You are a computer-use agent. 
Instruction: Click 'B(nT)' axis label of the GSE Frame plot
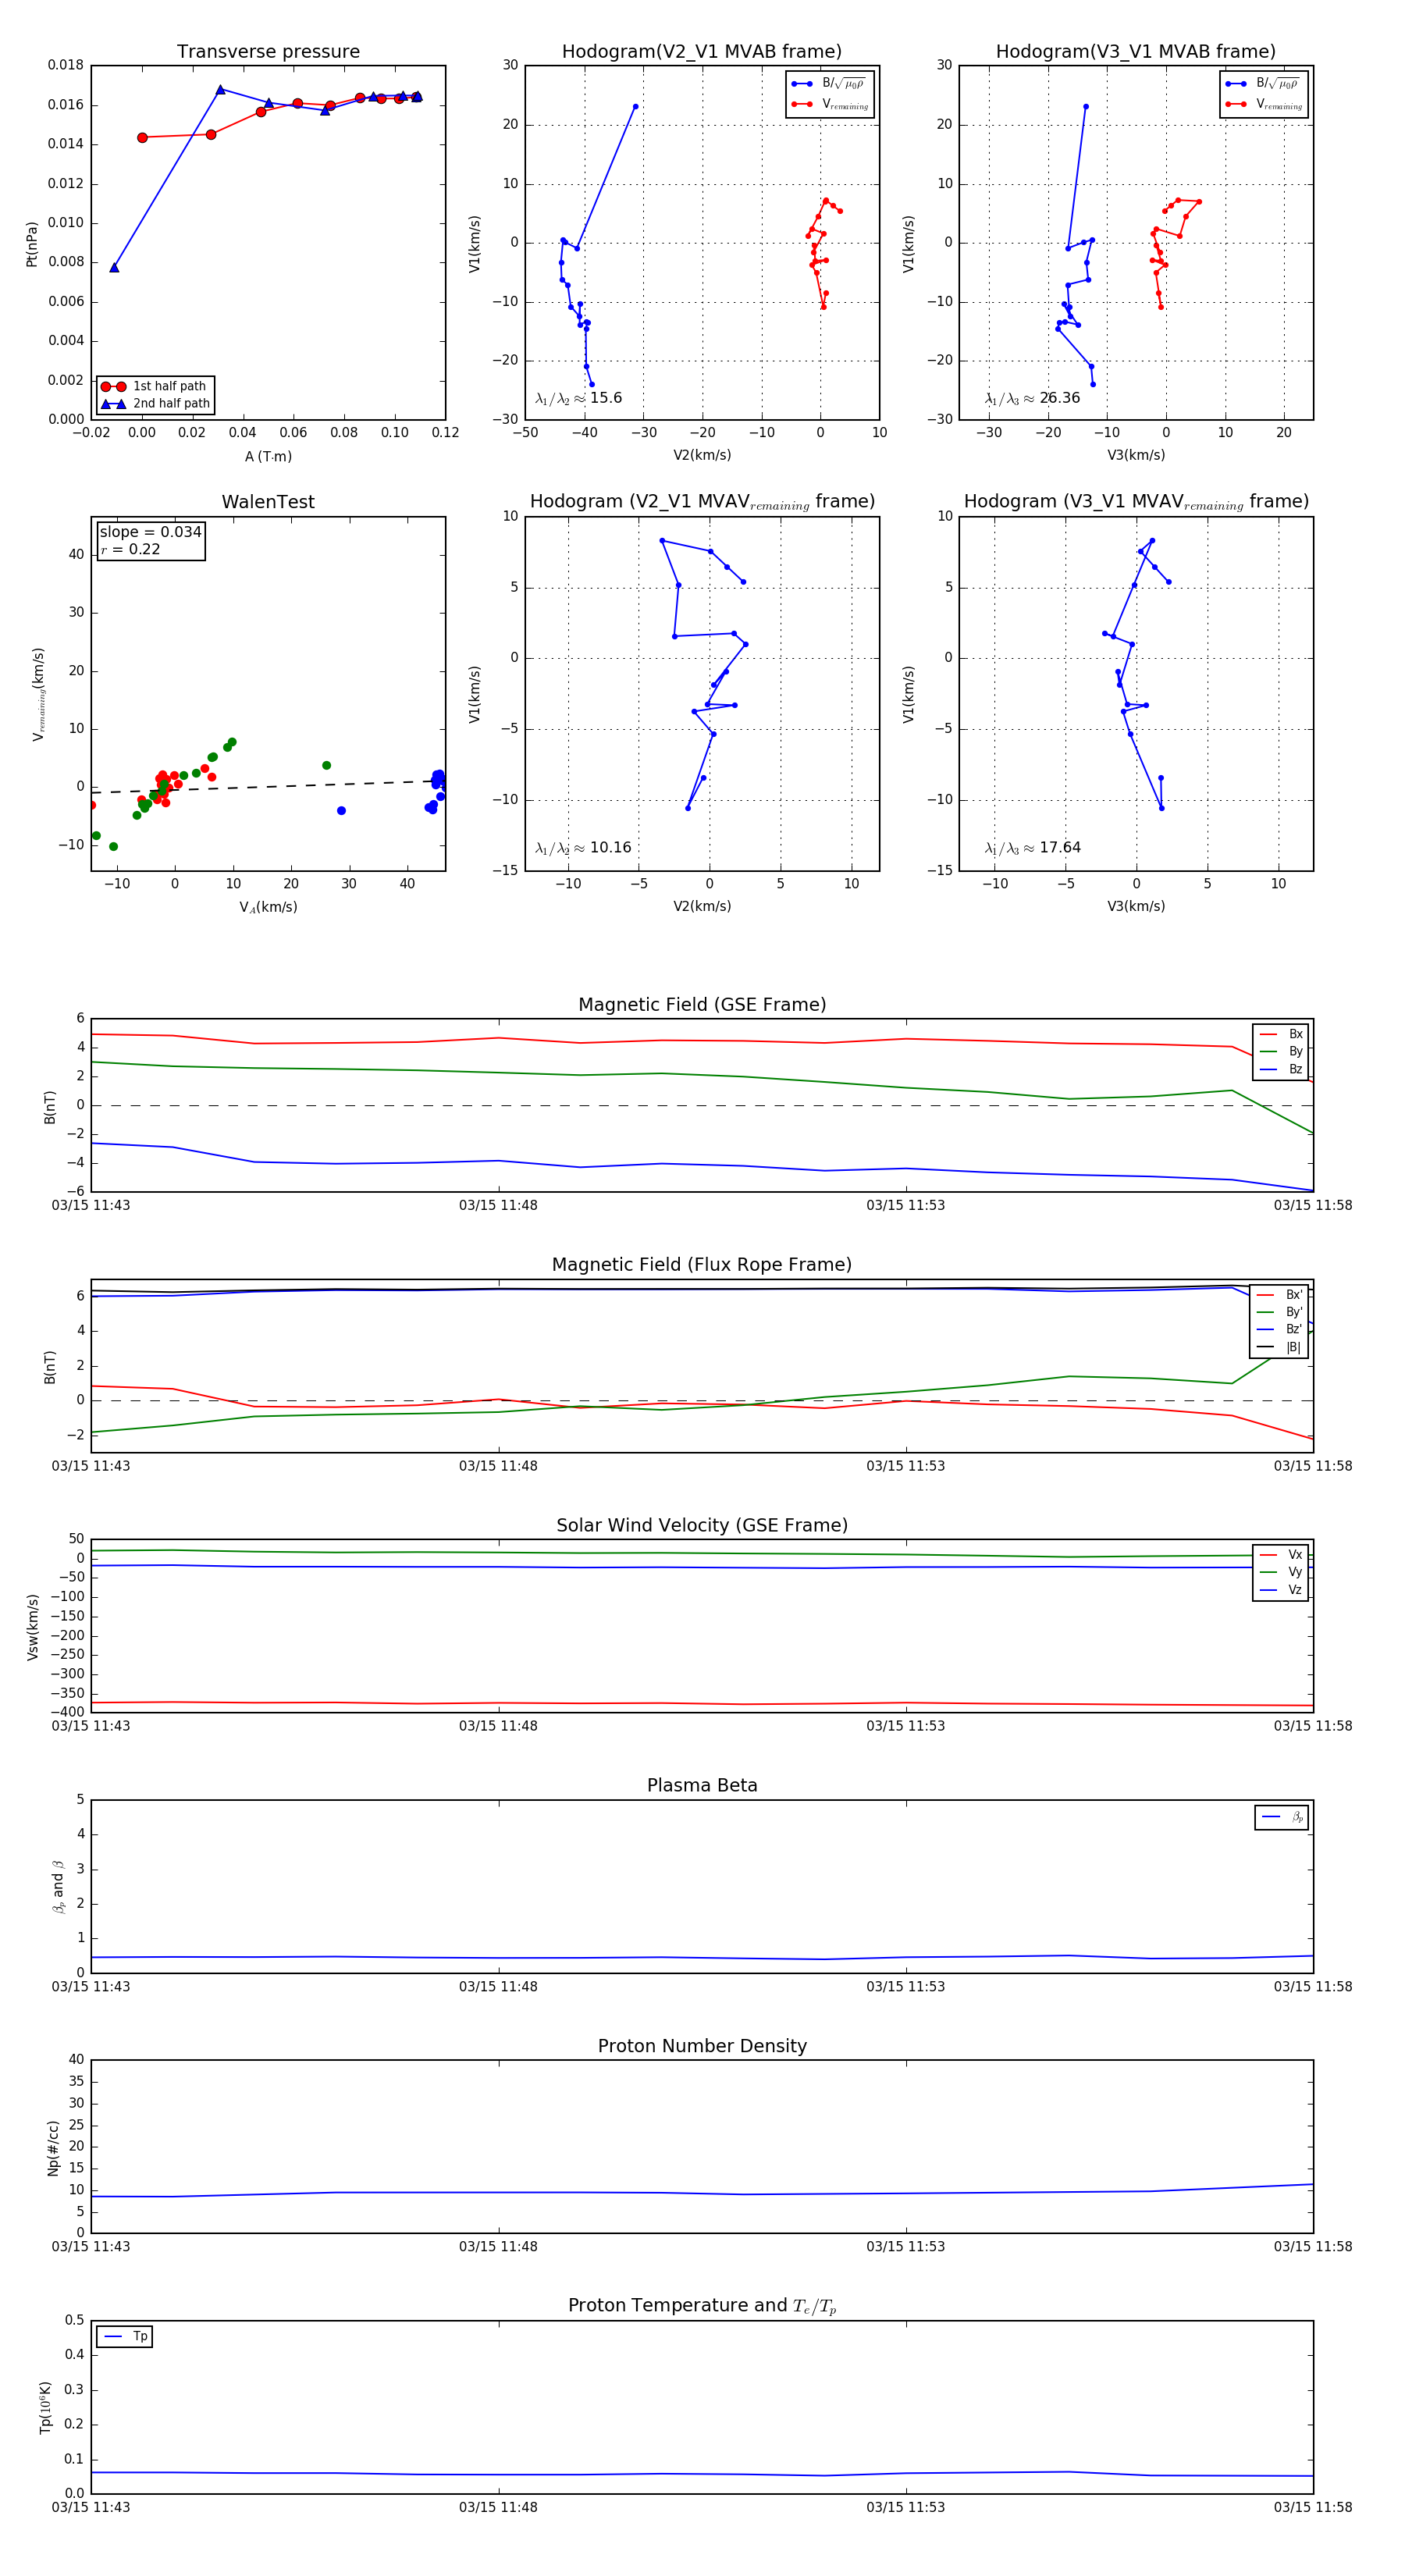pos(50,1107)
